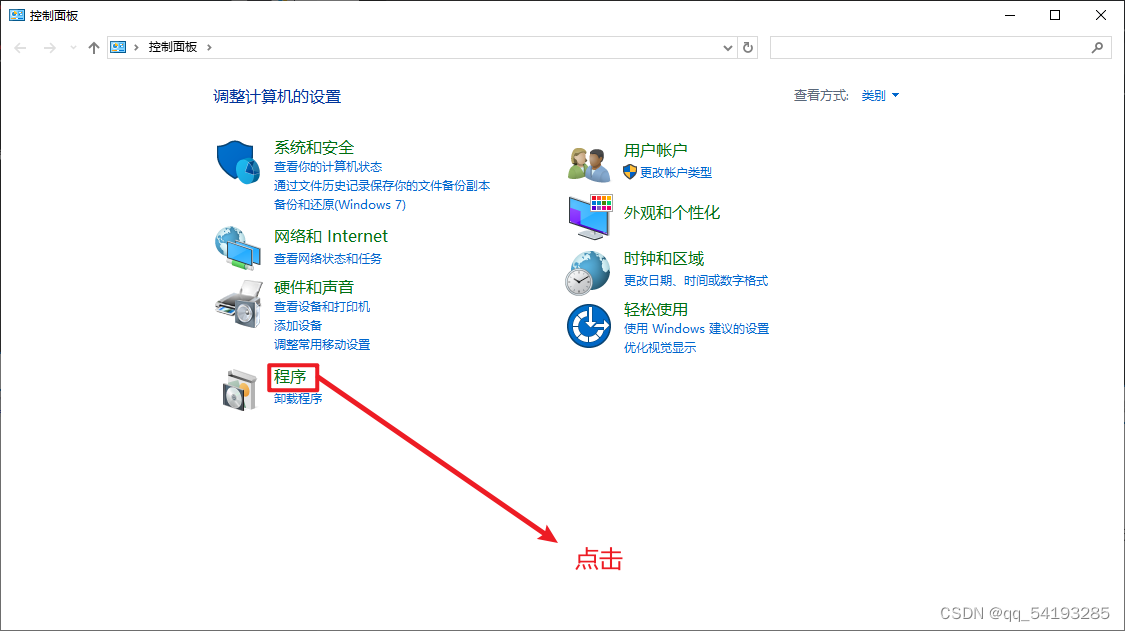Click 使用 Windows 建议的设置
The height and width of the screenshot is (631, 1125).
point(697,328)
